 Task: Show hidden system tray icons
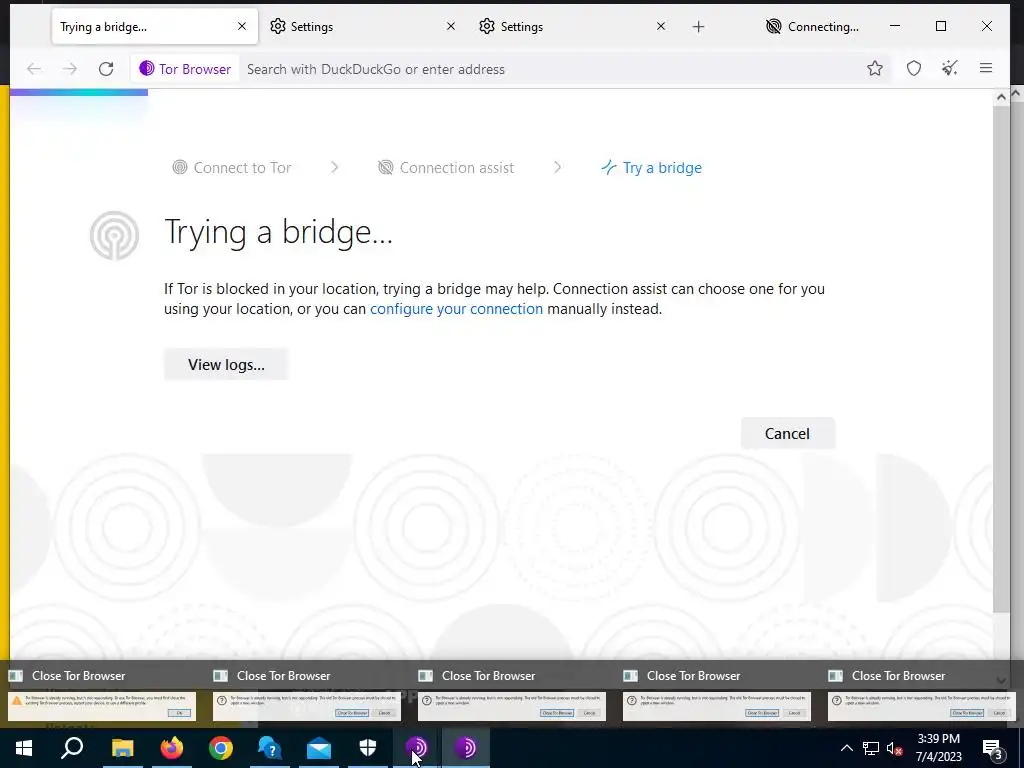846,748
